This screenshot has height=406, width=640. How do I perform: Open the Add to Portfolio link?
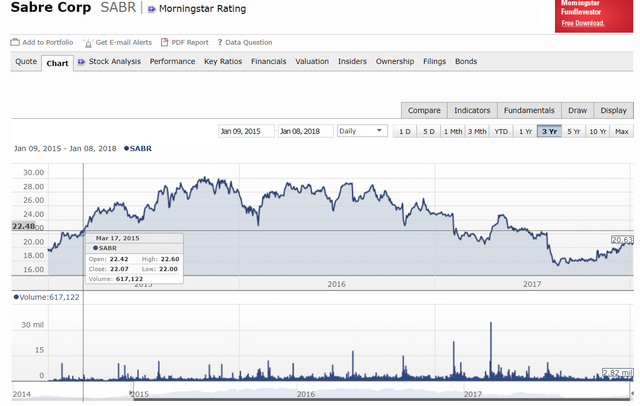[x=47, y=42]
